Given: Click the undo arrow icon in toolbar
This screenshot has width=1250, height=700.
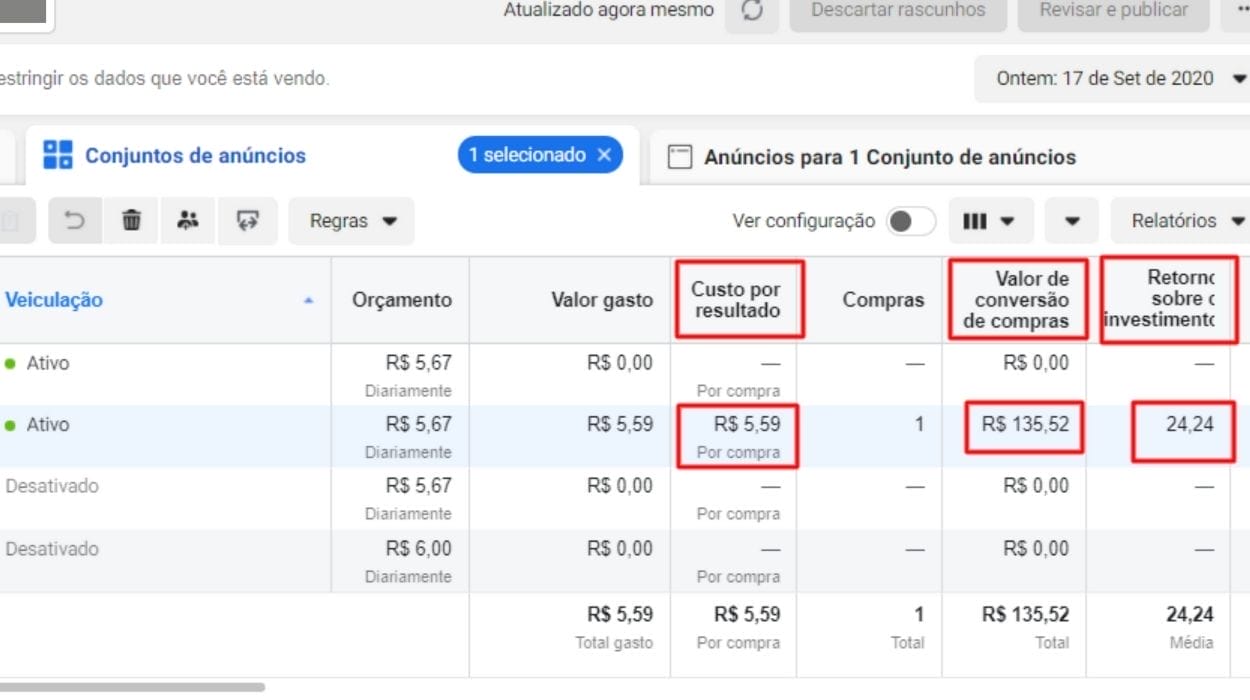Looking at the screenshot, I should tap(75, 221).
